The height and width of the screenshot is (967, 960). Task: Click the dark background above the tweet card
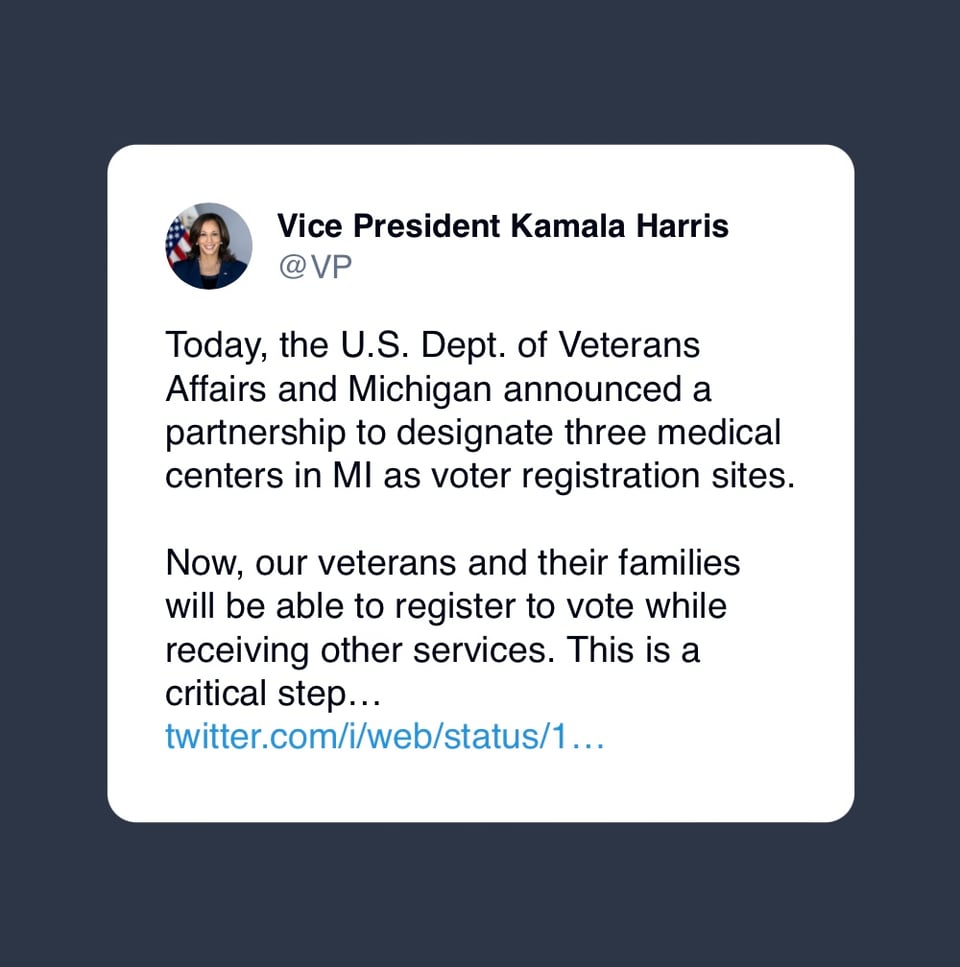[480, 70]
